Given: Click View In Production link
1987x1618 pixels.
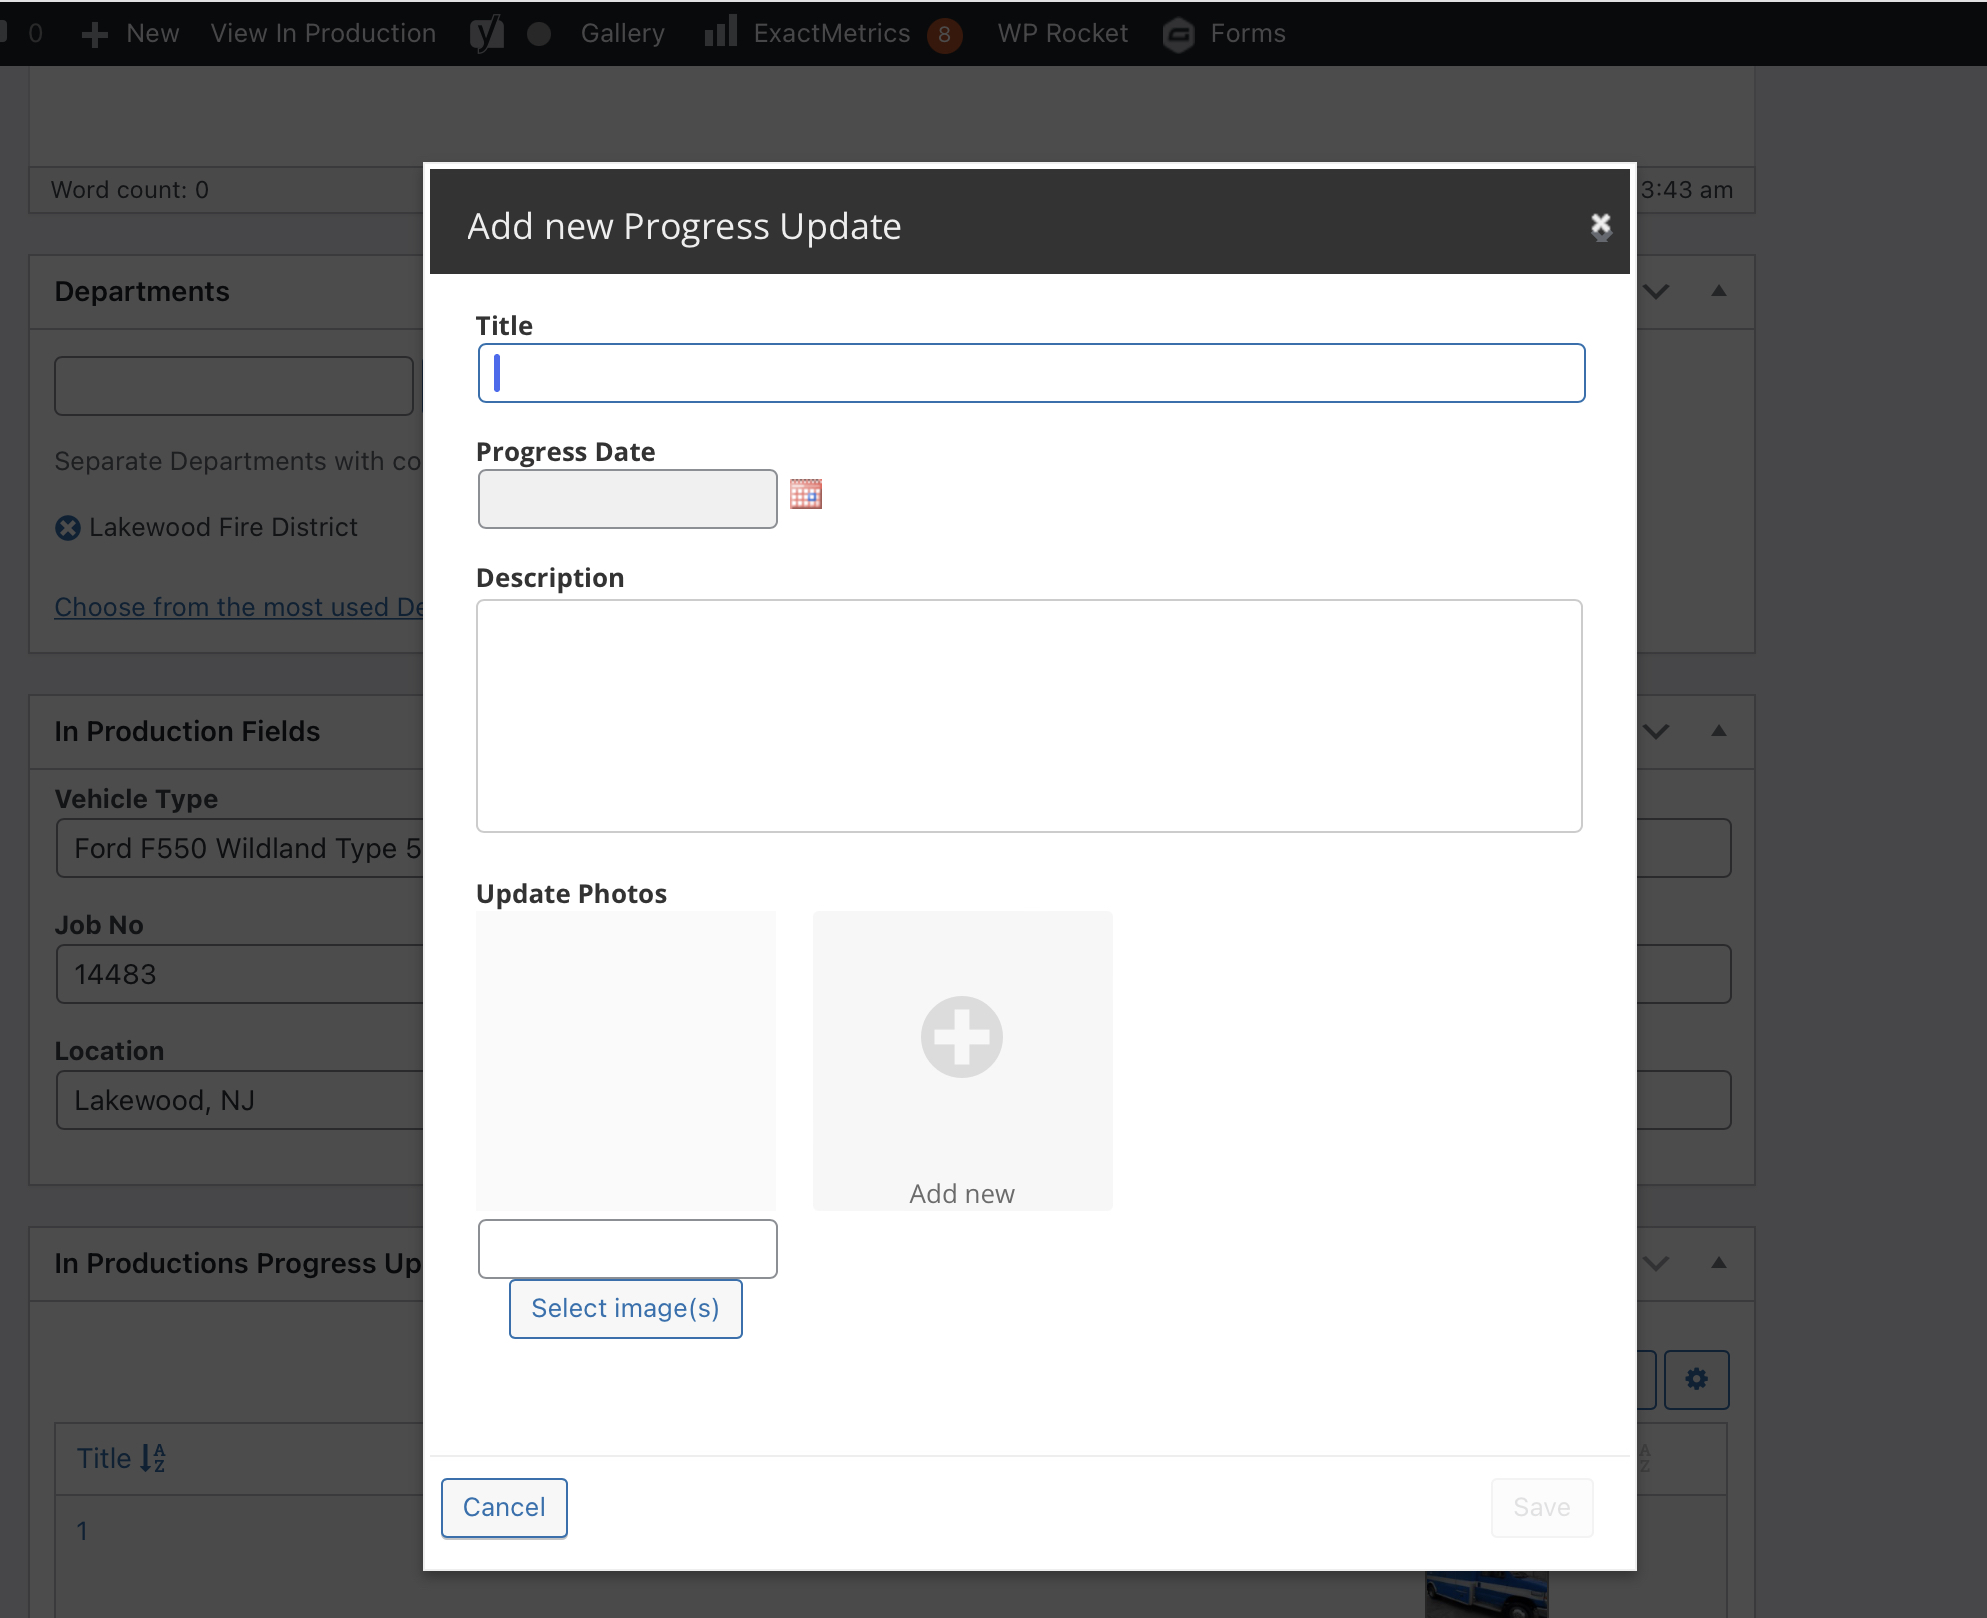Looking at the screenshot, I should [x=323, y=33].
